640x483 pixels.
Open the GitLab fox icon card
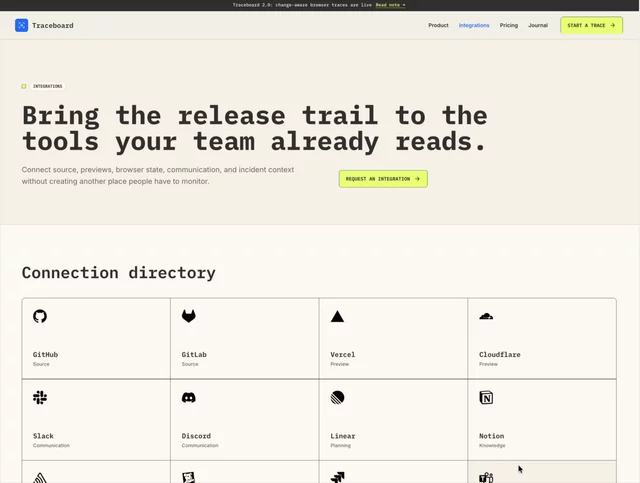(x=189, y=316)
